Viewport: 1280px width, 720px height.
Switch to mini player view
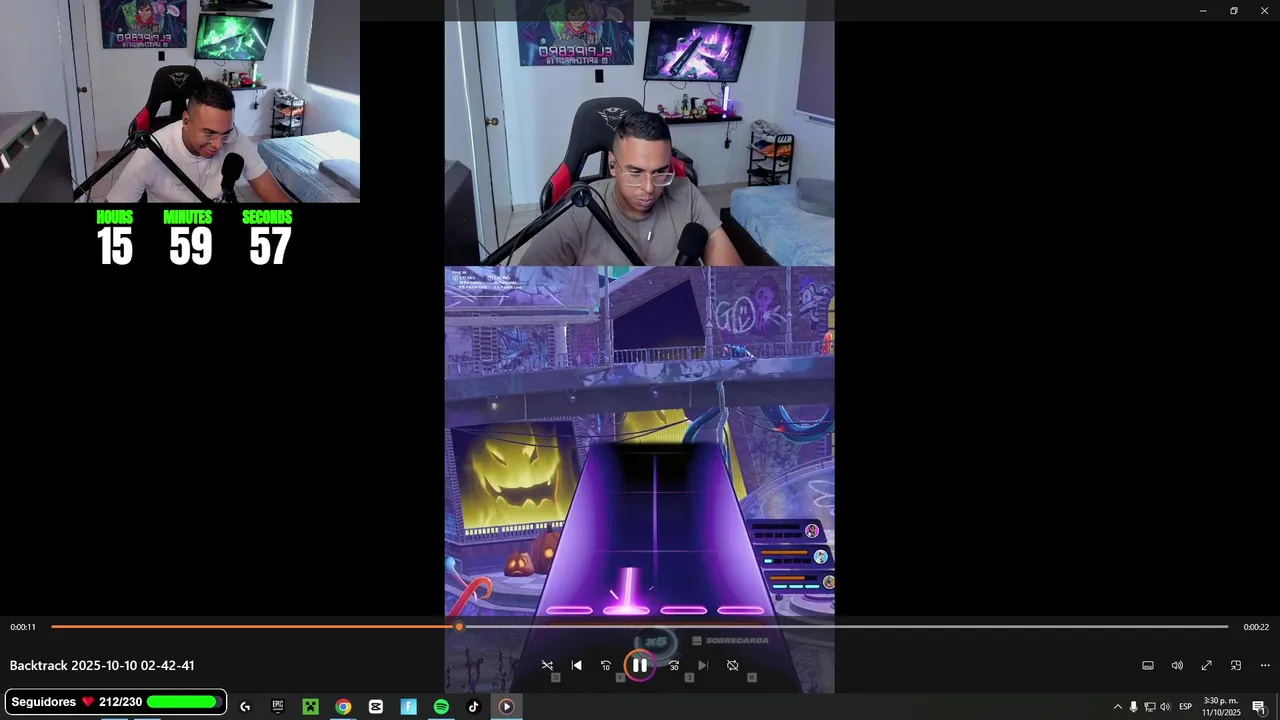[x=1236, y=666]
